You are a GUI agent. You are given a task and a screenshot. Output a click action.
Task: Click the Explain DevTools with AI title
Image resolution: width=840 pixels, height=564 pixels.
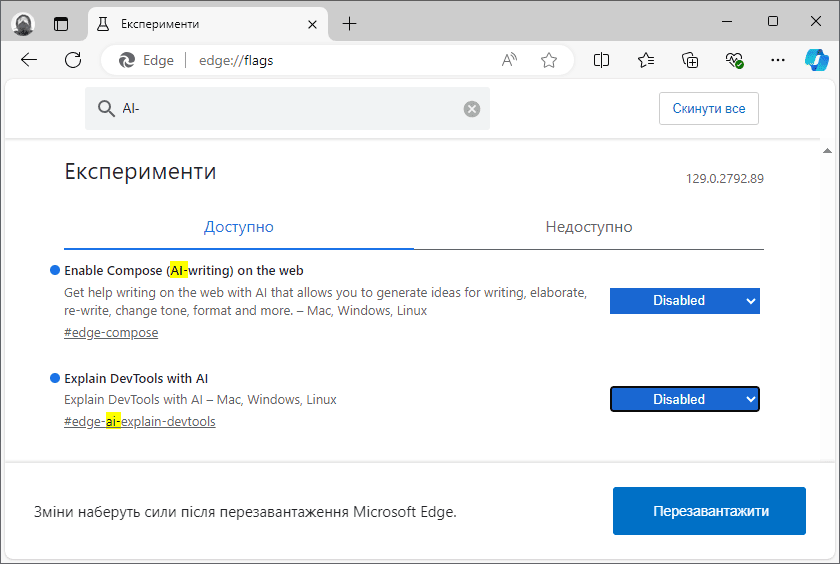(x=136, y=379)
